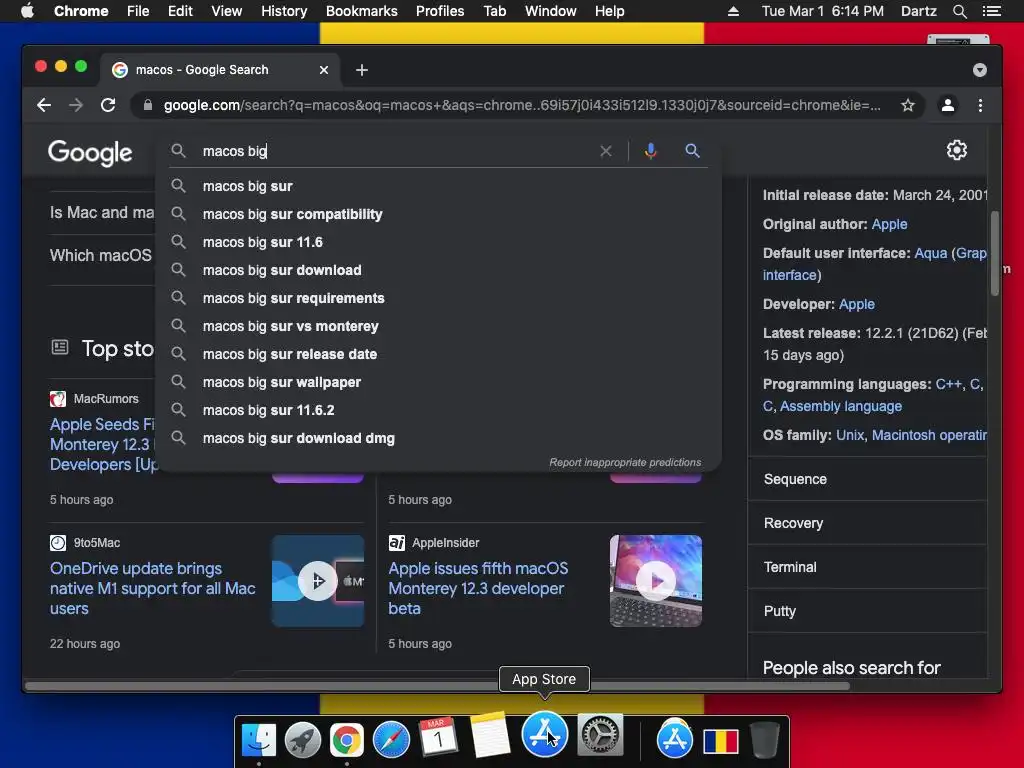Click the vertical page scrollbar thumb
1024x768 pixels.
995,253
